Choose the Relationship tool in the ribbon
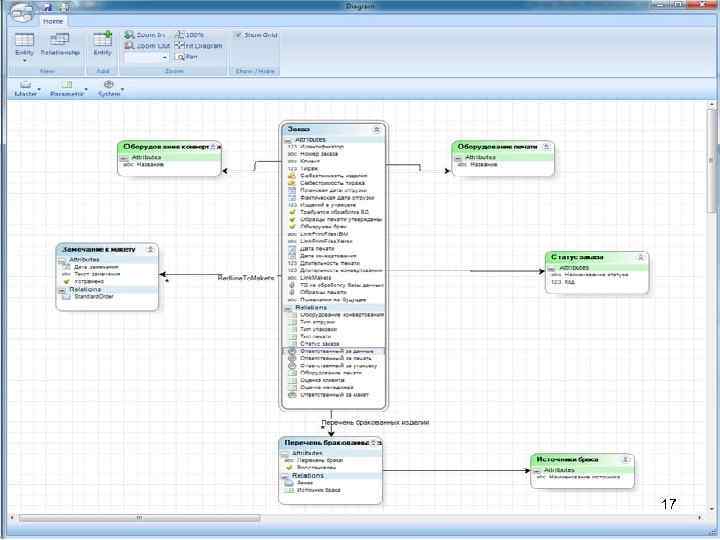720x540 pixels. point(60,45)
